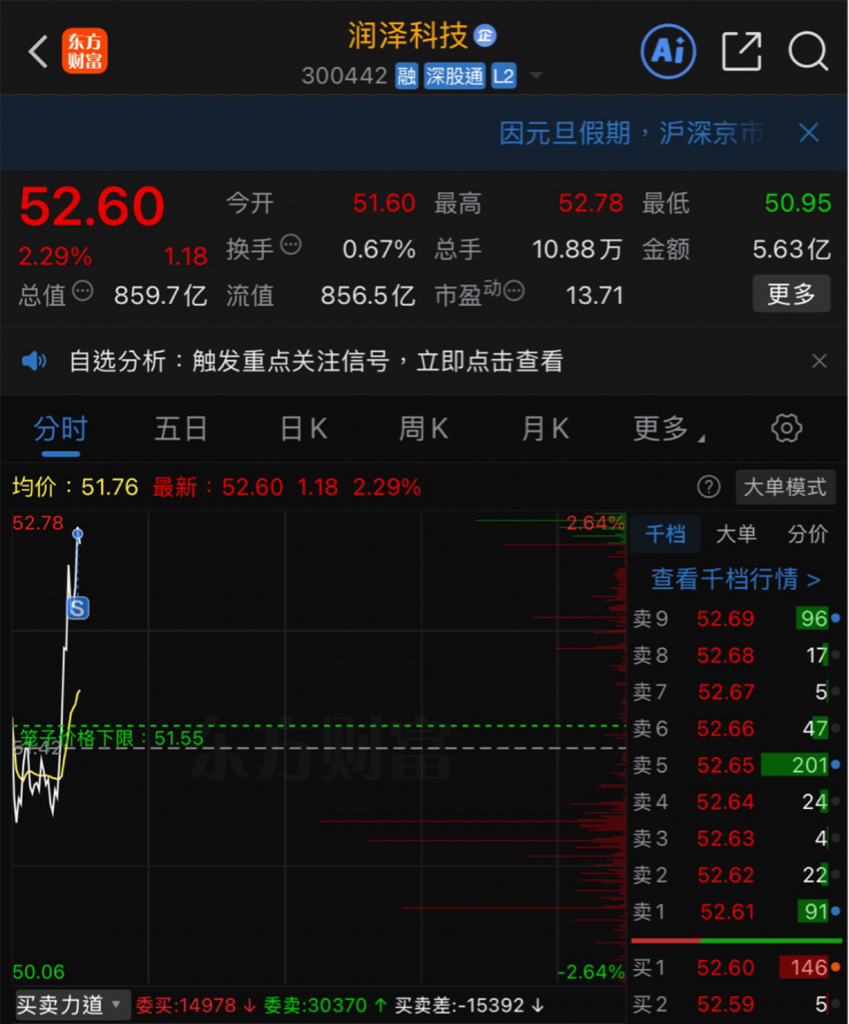
Task: Expand the 更多 chart period menu
Action: point(669,430)
